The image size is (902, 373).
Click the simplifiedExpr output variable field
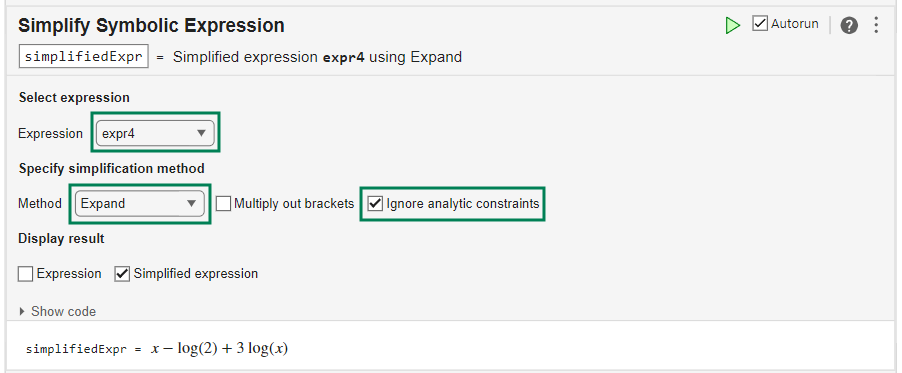coord(84,57)
